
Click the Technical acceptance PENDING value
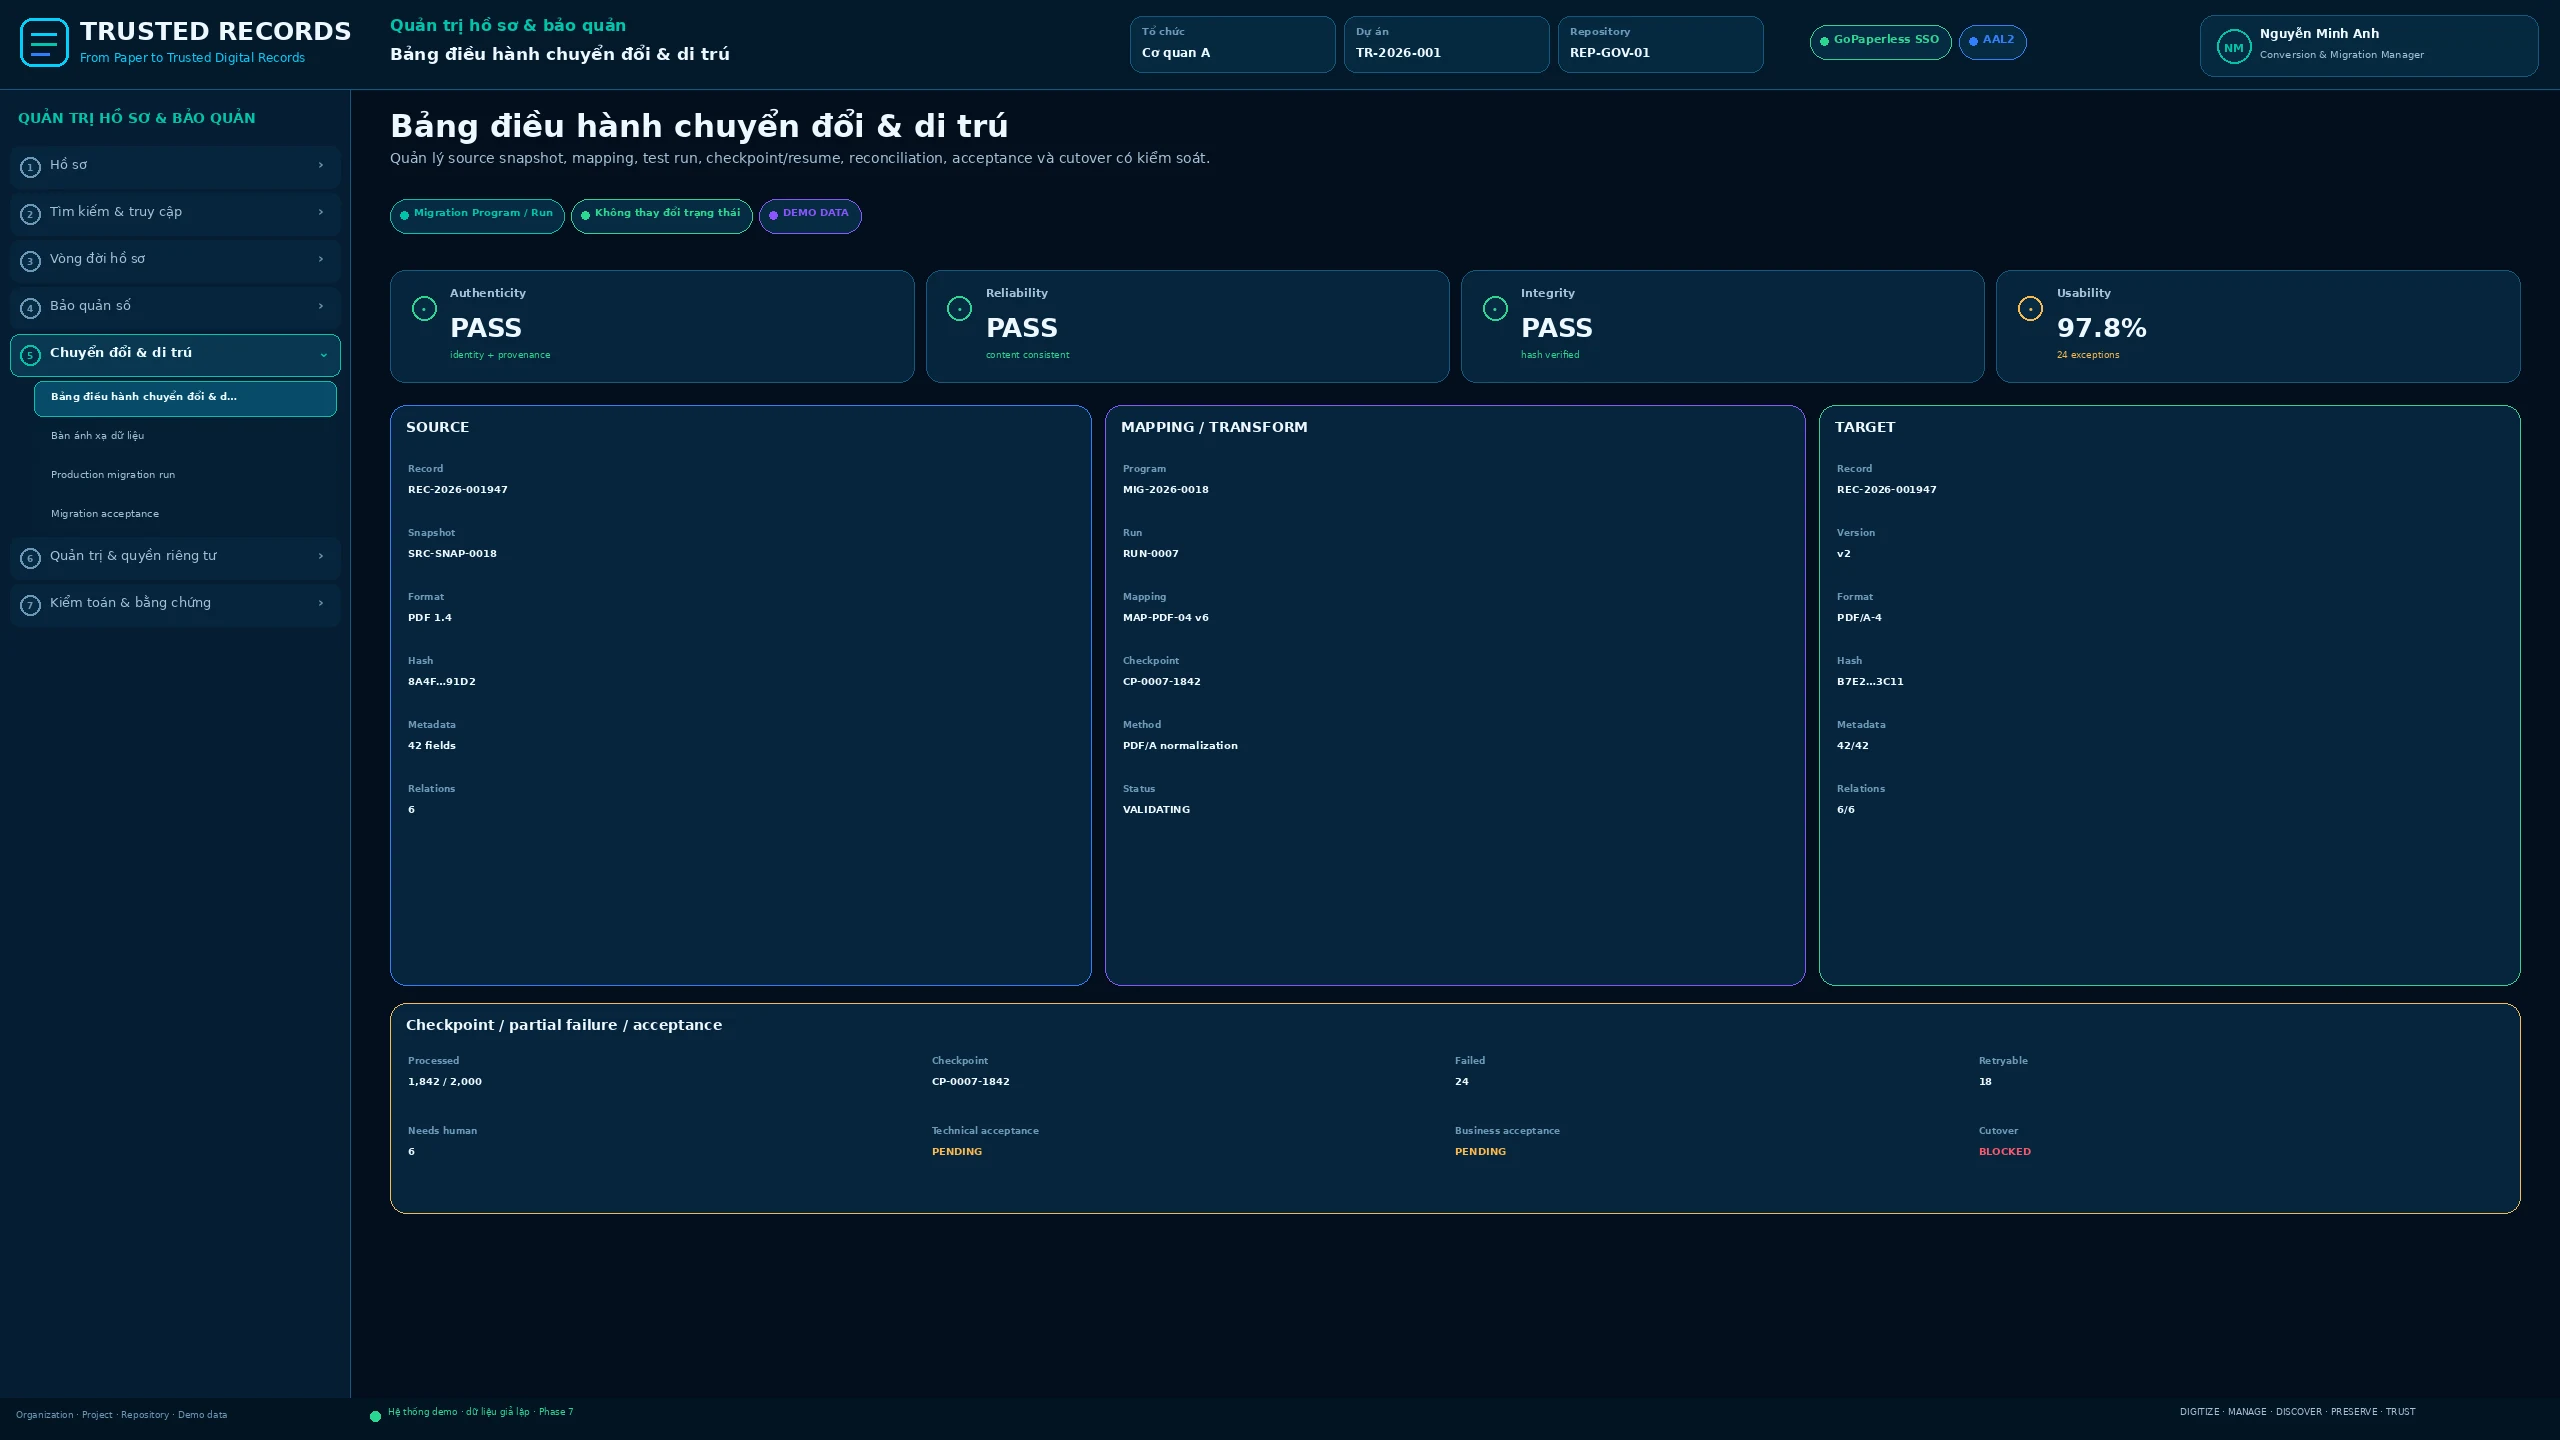pyautogui.click(x=956, y=1152)
